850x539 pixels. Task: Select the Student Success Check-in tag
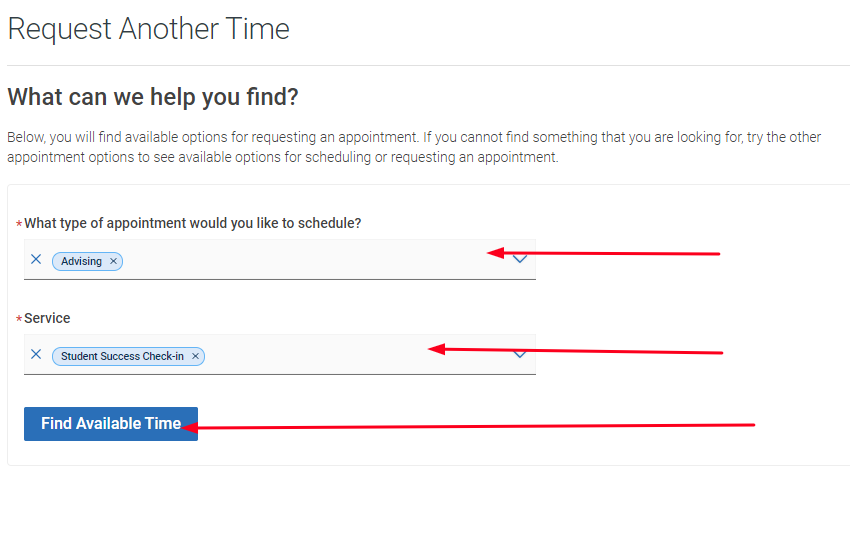tap(122, 356)
